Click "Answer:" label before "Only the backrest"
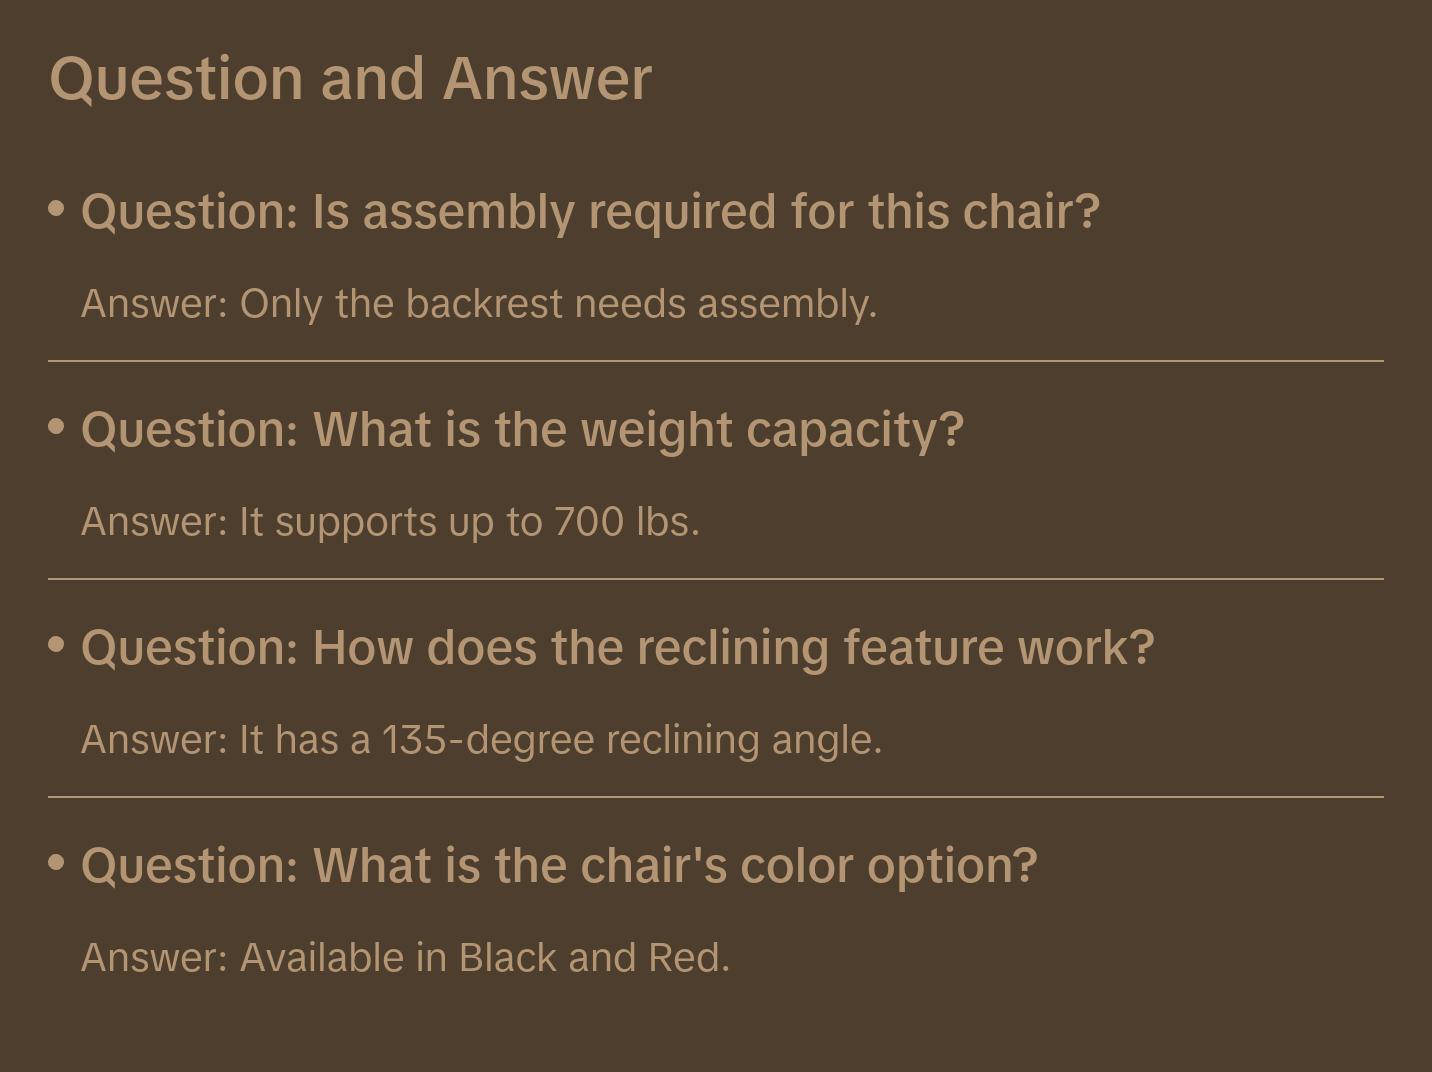The width and height of the screenshot is (1432, 1072). tap(154, 304)
